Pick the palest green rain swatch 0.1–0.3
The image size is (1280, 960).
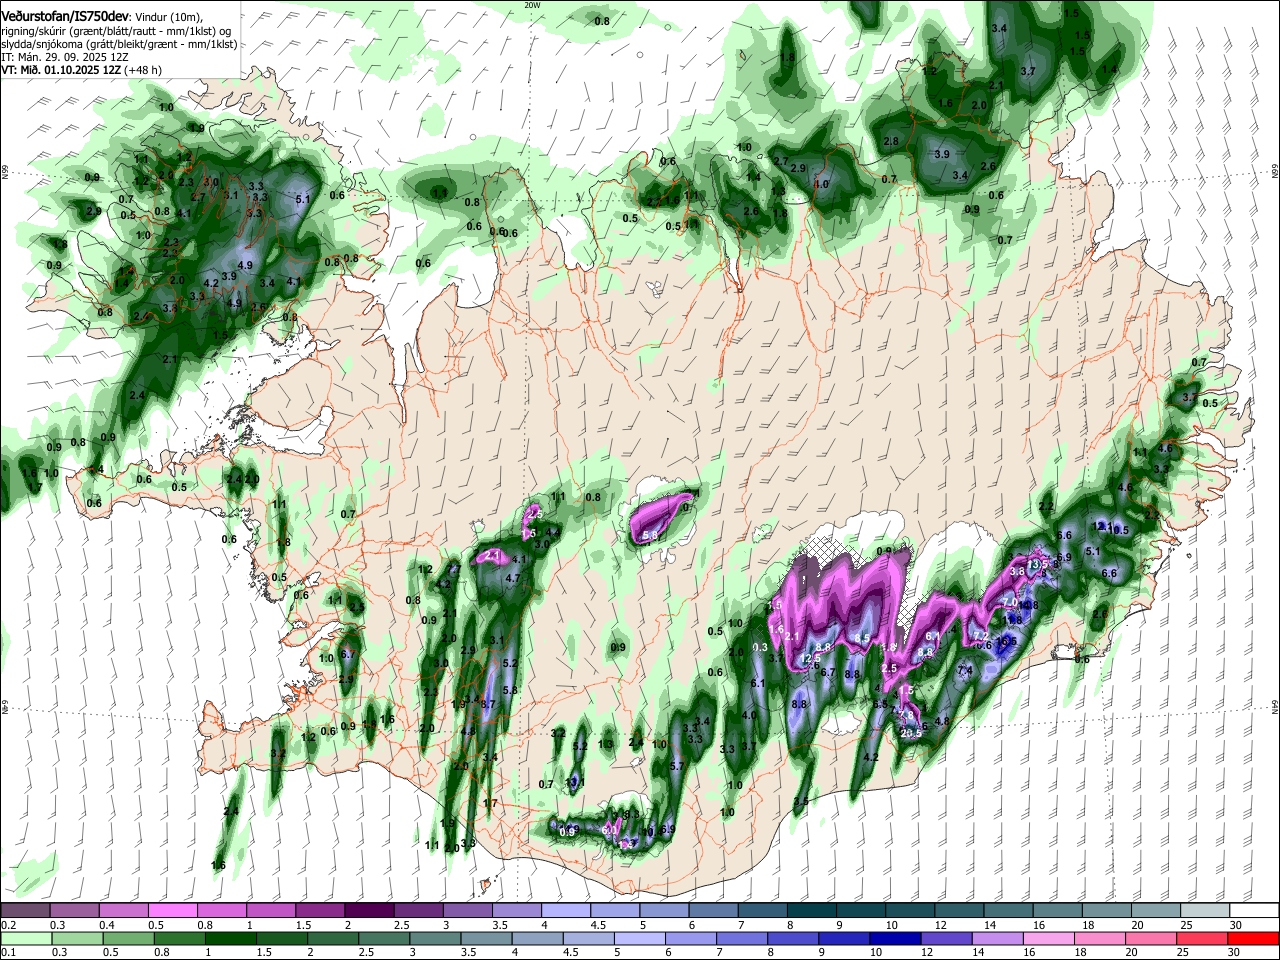(26, 938)
